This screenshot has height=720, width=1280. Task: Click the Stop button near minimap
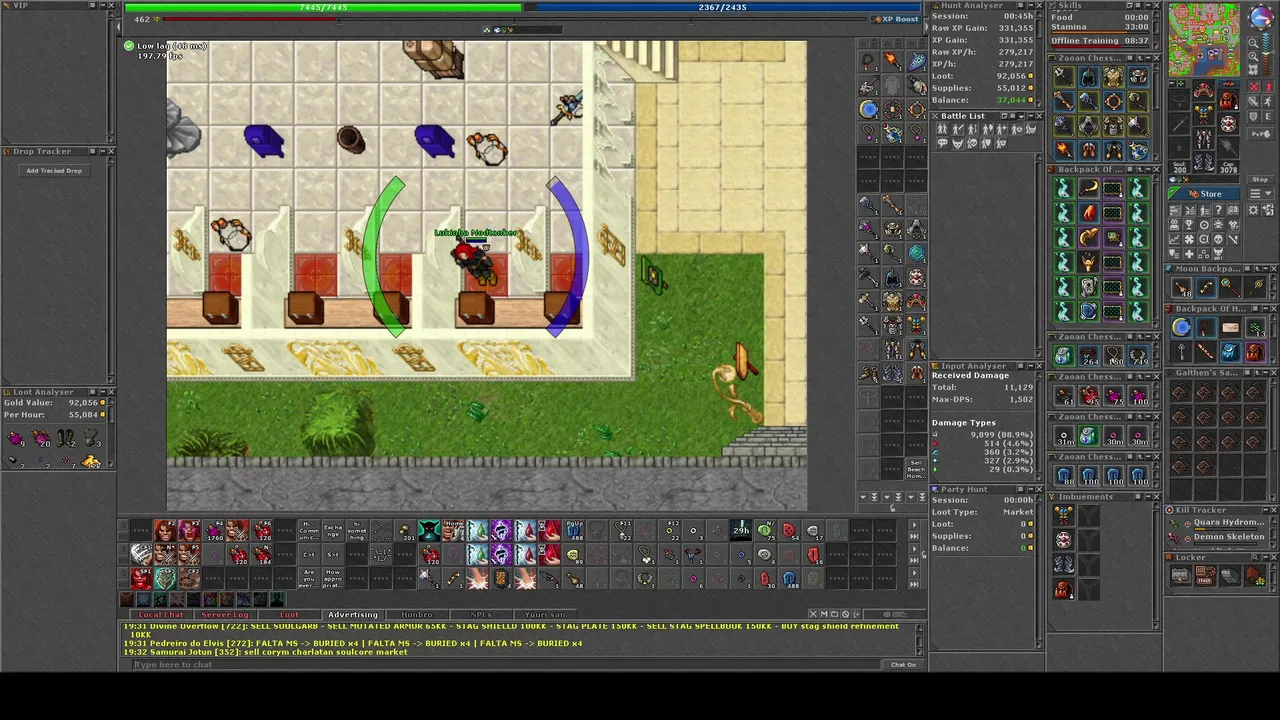pyautogui.click(x=1260, y=180)
